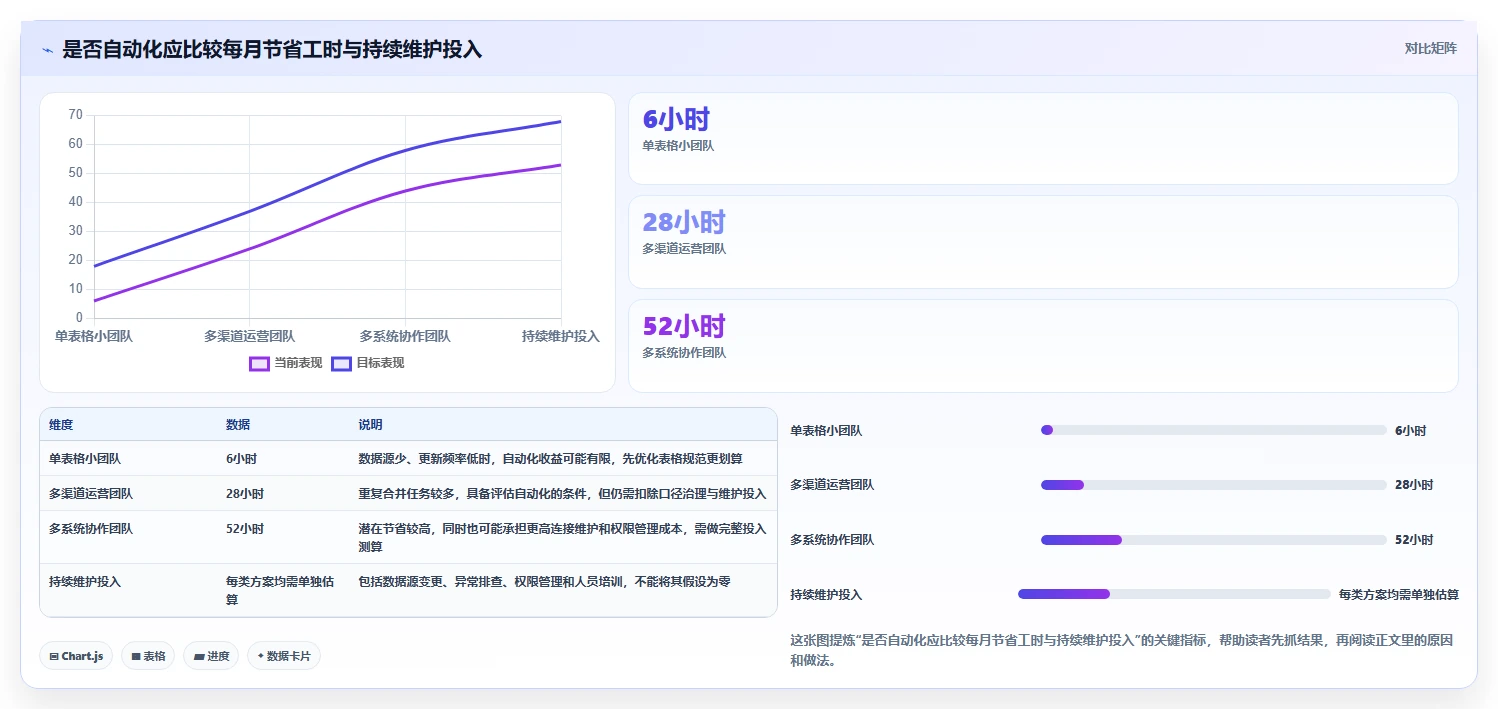Select table cell 持续维护投入

85,581
